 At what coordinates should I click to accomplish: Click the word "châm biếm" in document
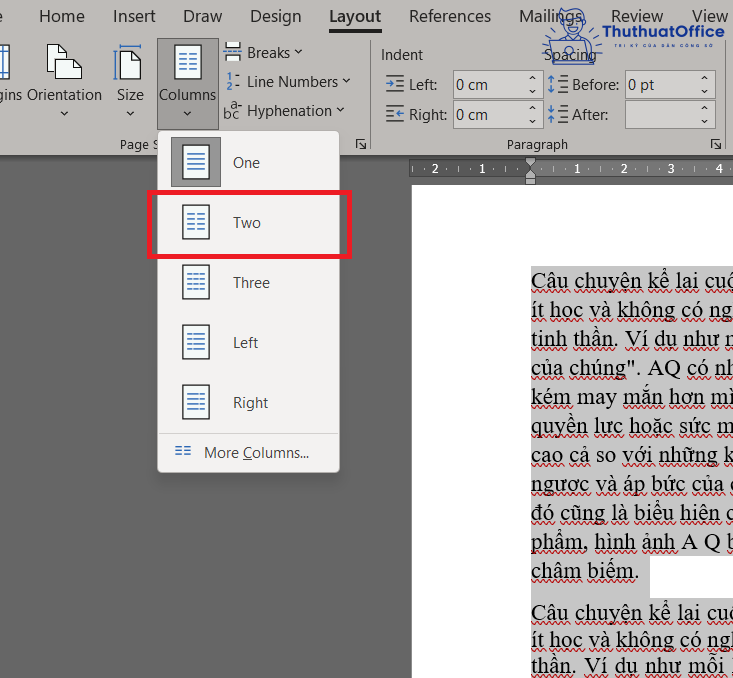point(584,571)
